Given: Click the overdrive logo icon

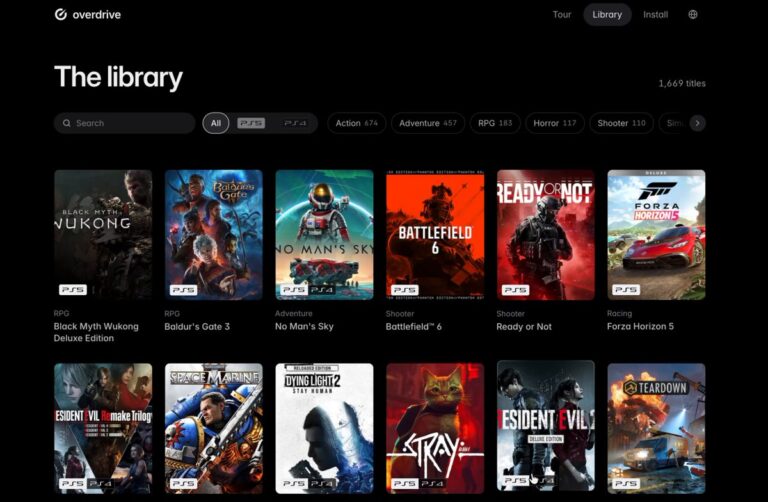Looking at the screenshot, I should pyautogui.click(x=61, y=15).
